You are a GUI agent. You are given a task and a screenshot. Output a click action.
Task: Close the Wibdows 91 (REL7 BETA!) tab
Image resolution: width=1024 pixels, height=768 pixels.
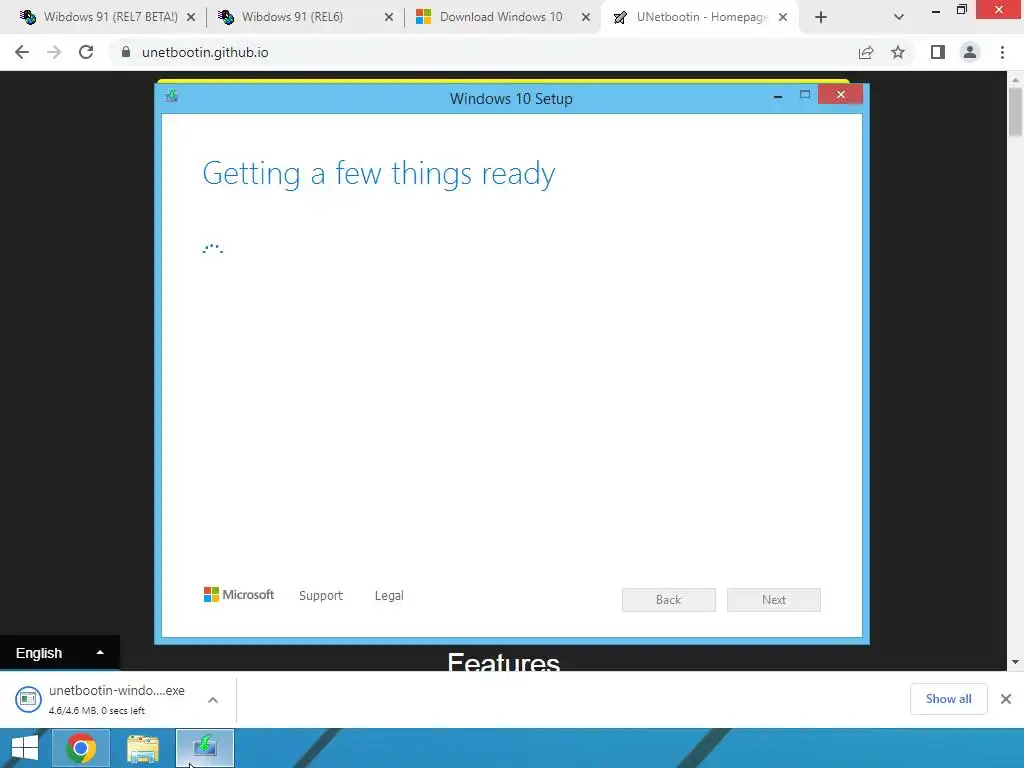[x=191, y=18]
